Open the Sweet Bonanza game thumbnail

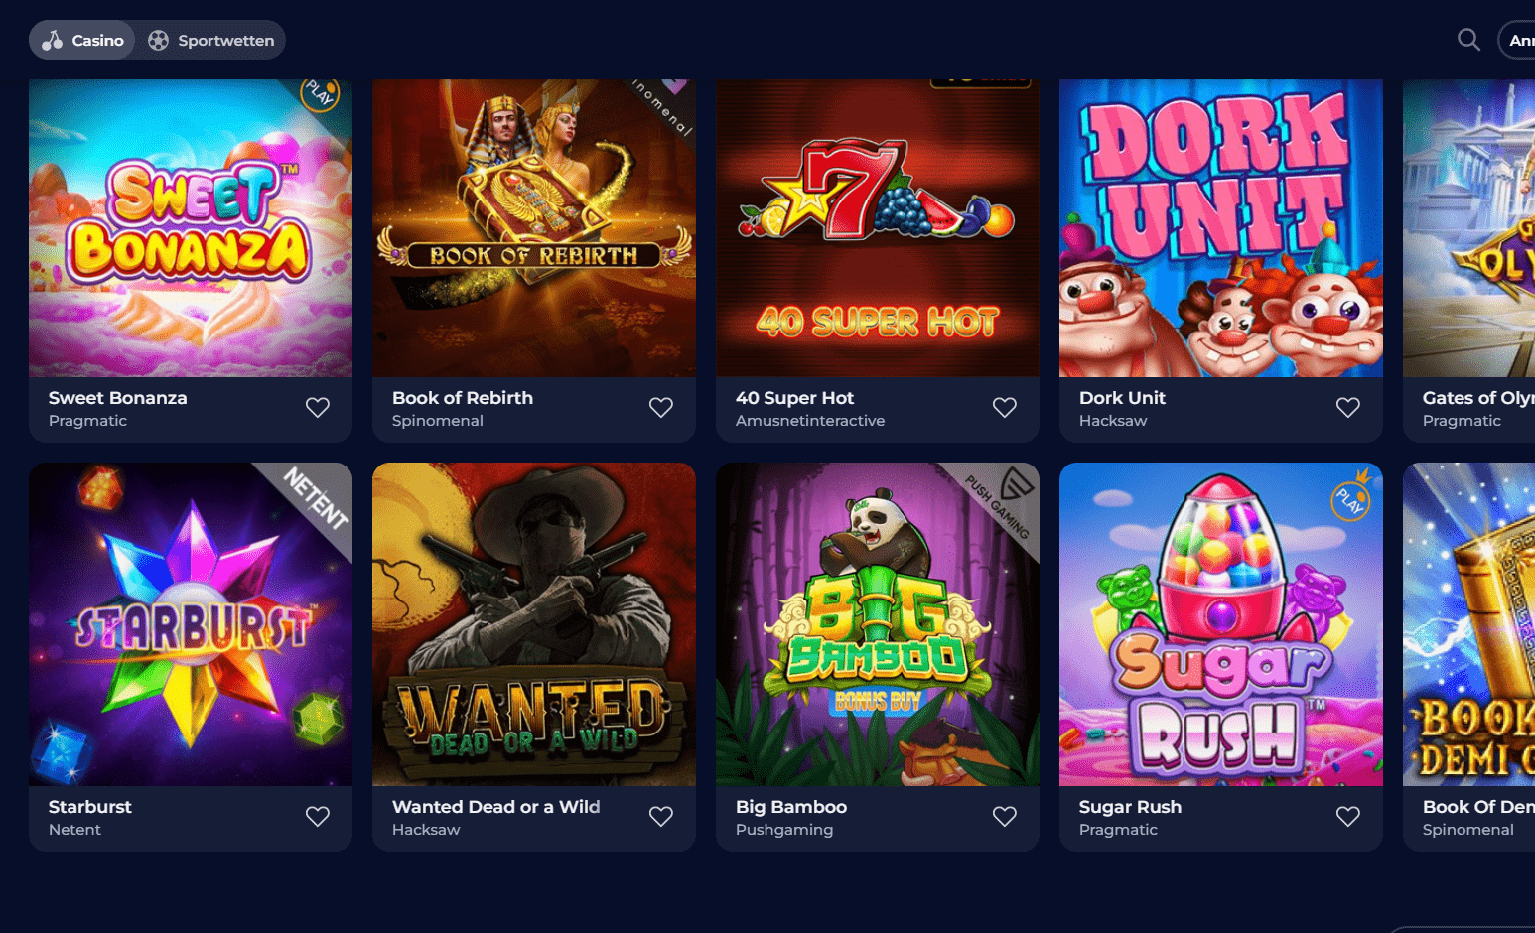point(190,228)
